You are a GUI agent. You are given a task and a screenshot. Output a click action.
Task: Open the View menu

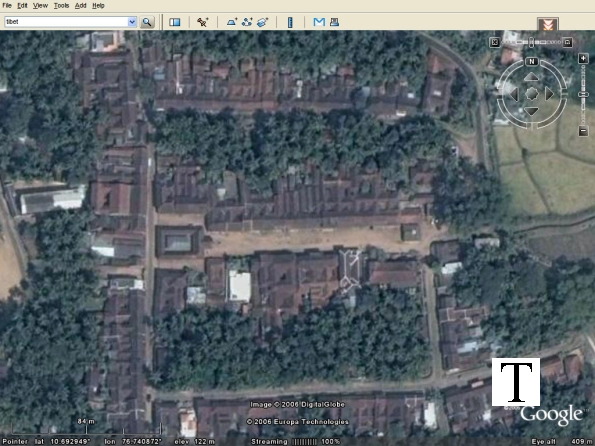pos(40,6)
